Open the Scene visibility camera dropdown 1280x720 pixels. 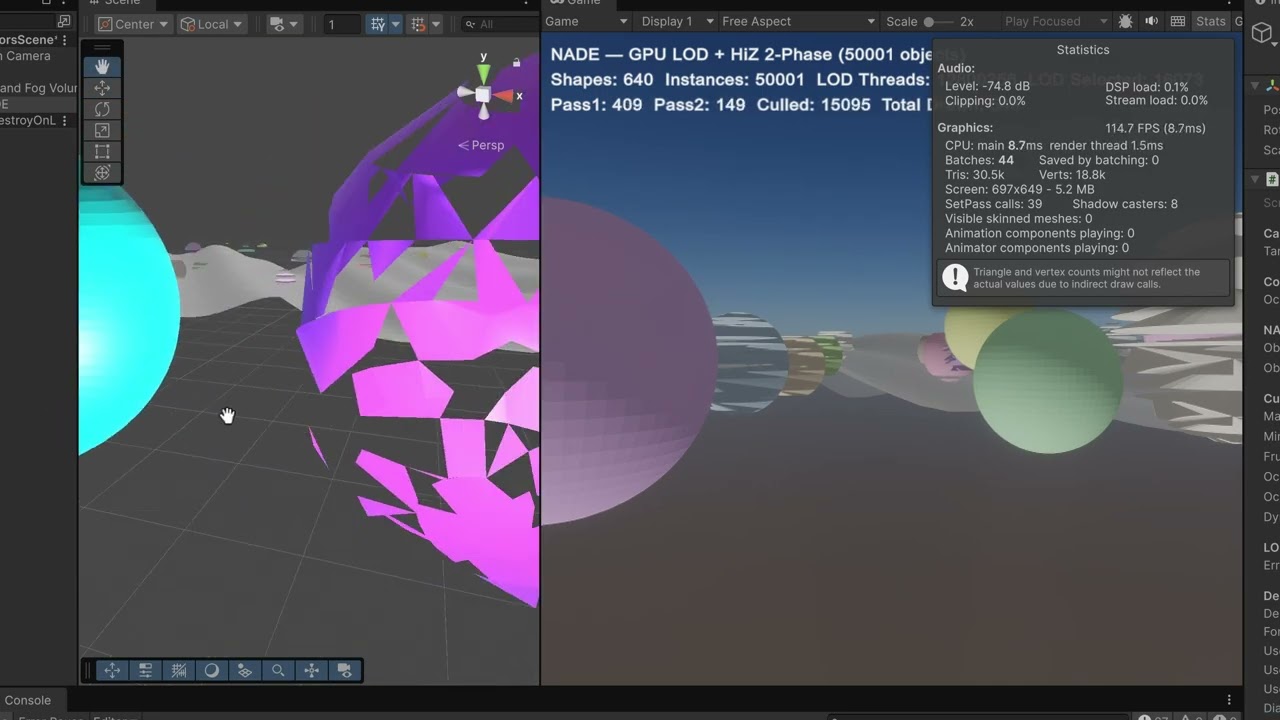coord(284,24)
